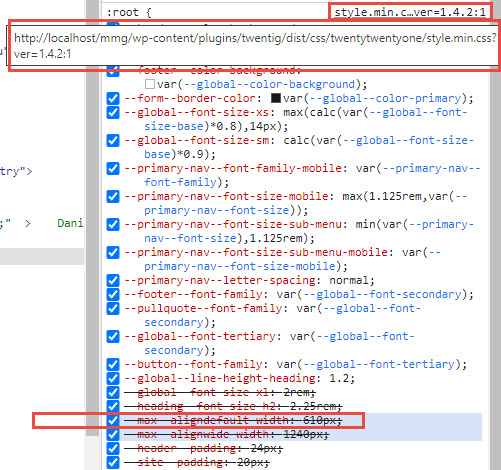
Task: Select the --button--font-family property name
Action: click(x=193, y=364)
